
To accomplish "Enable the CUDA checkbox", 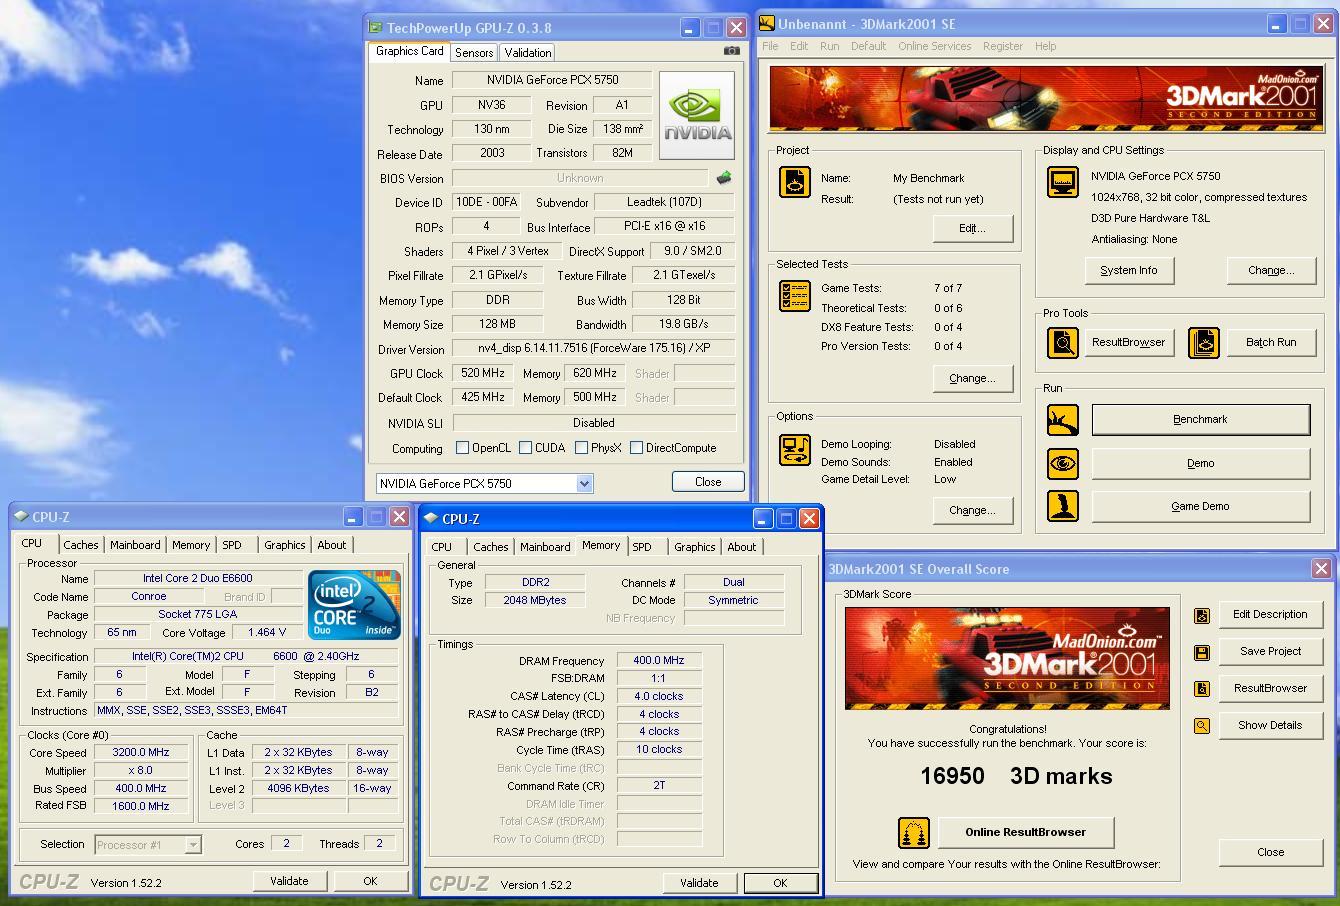I will (x=525, y=448).
